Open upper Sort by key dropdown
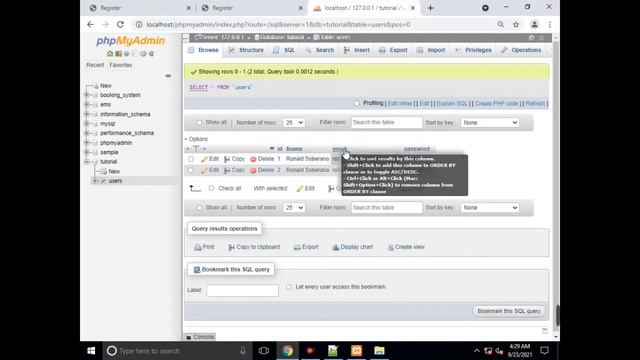This screenshot has width=640, height=360. coord(490,122)
